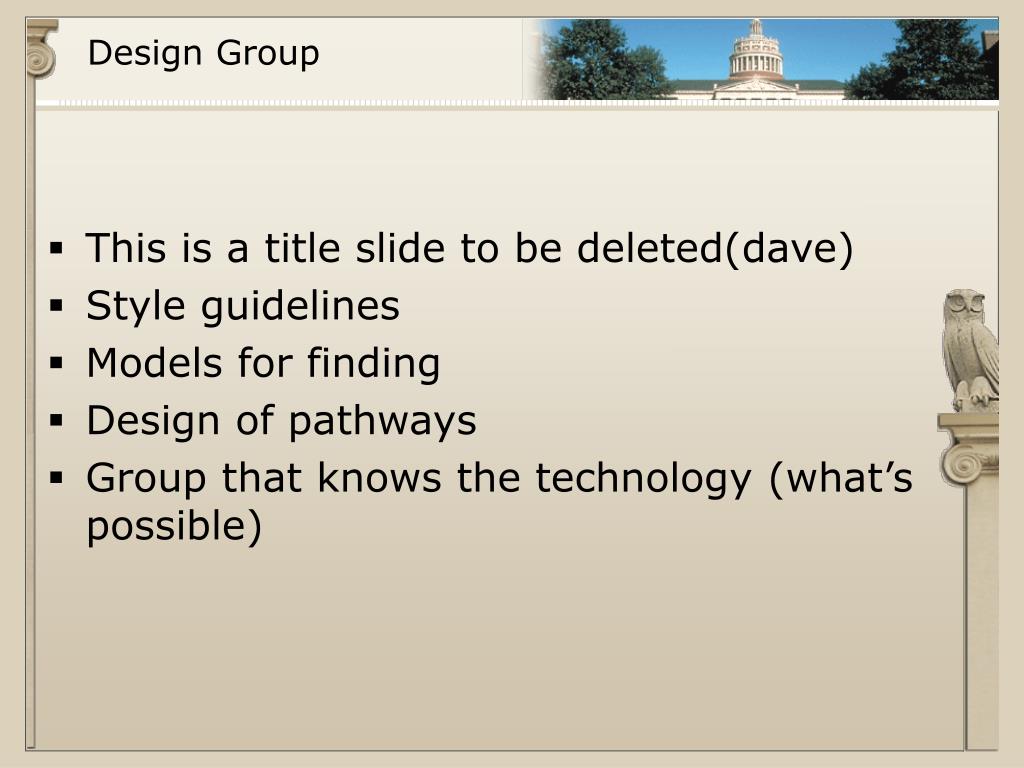Click the owl statue graphic
This screenshot has width=1024, height=768.
coord(970,350)
